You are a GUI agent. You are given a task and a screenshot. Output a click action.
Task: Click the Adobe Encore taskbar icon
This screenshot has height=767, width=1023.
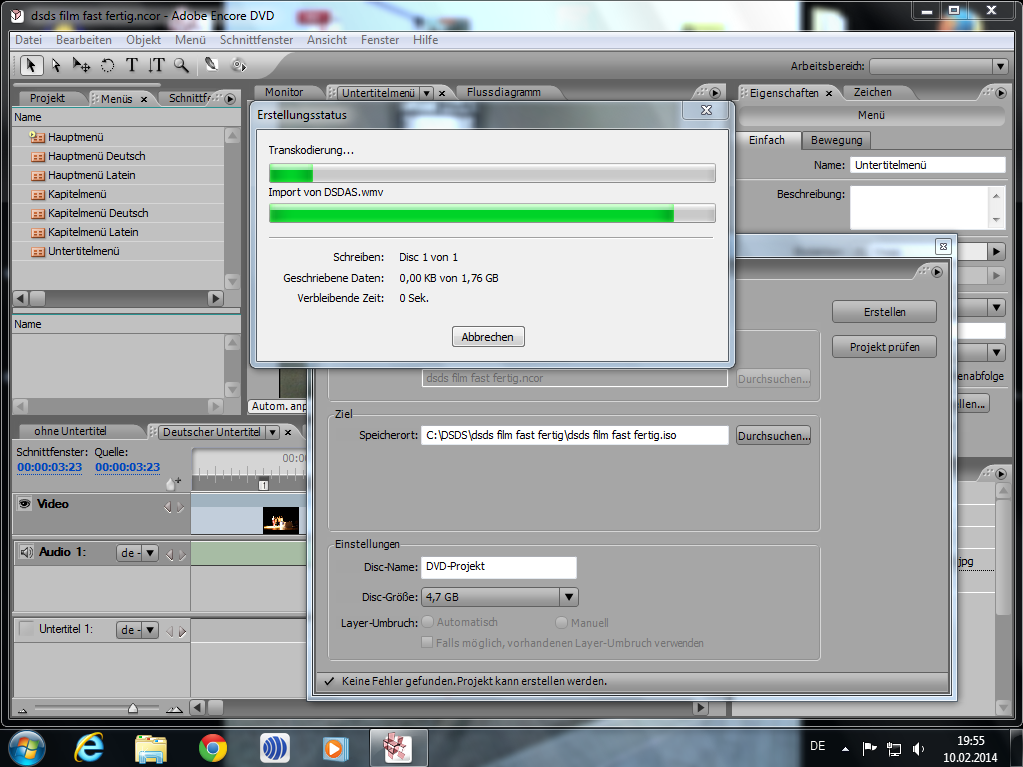[x=399, y=747]
